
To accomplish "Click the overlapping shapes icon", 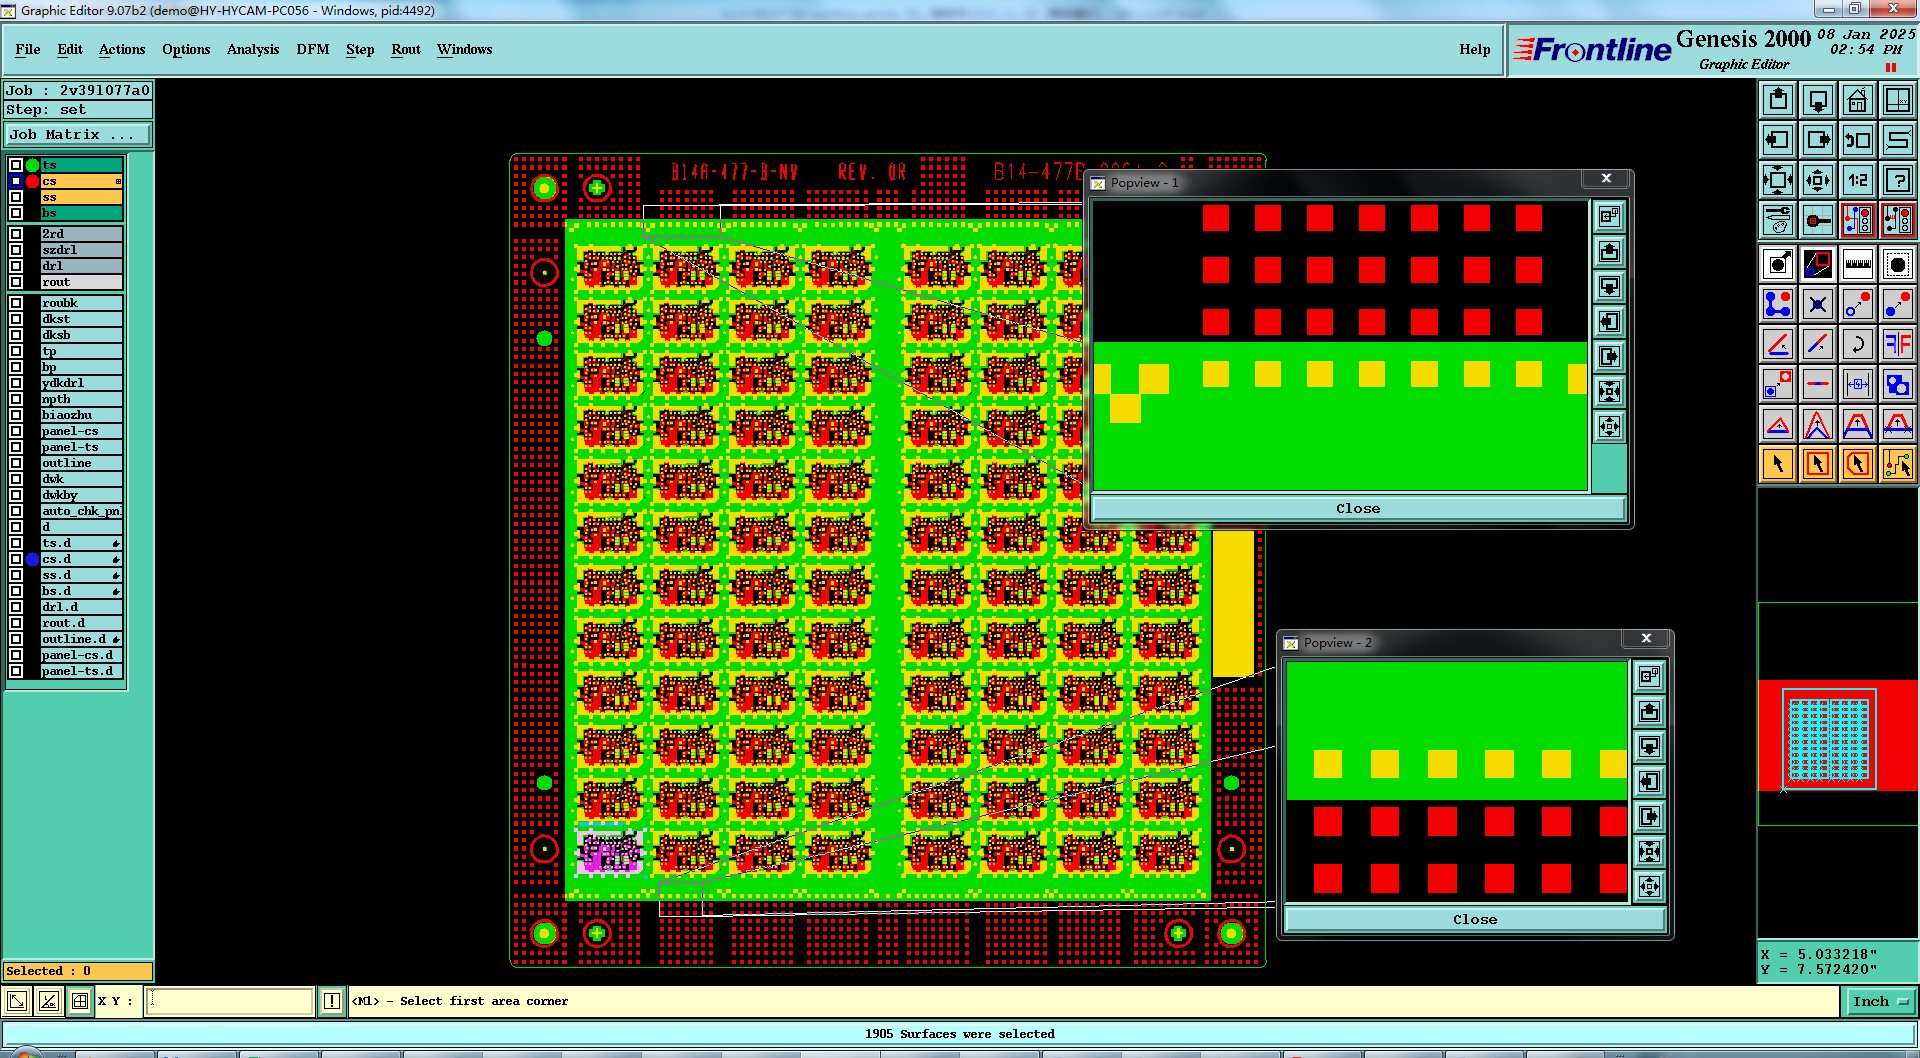I will pos(1898,384).
